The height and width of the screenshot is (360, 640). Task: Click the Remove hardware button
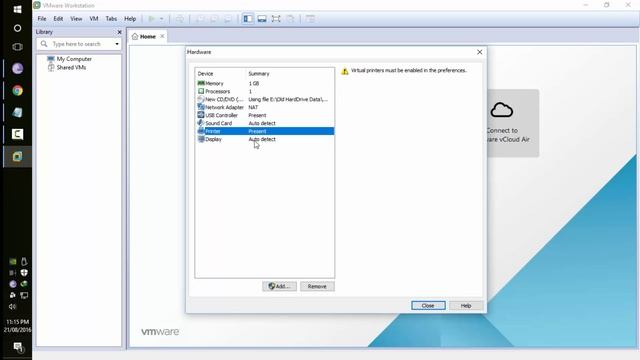[x=317, y=287]
